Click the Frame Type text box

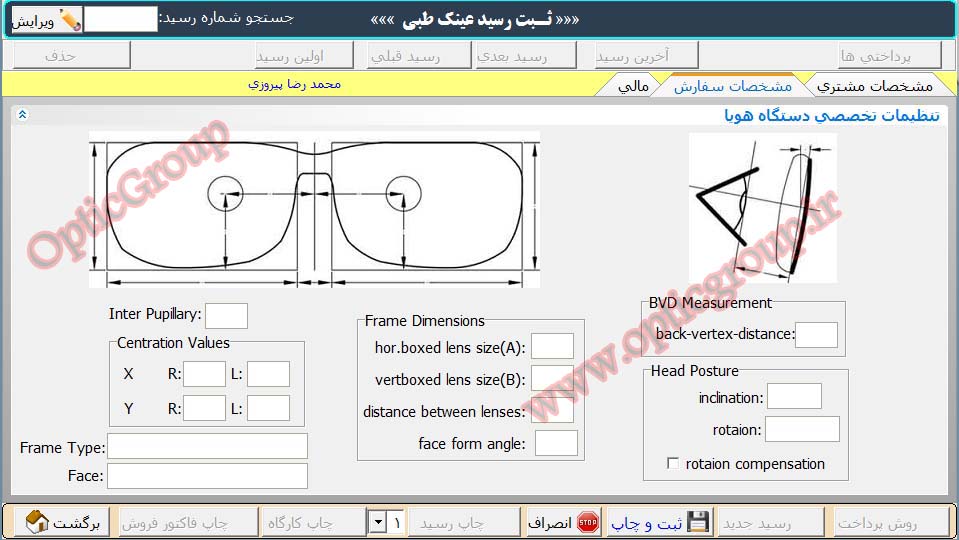tap(207, 446)
